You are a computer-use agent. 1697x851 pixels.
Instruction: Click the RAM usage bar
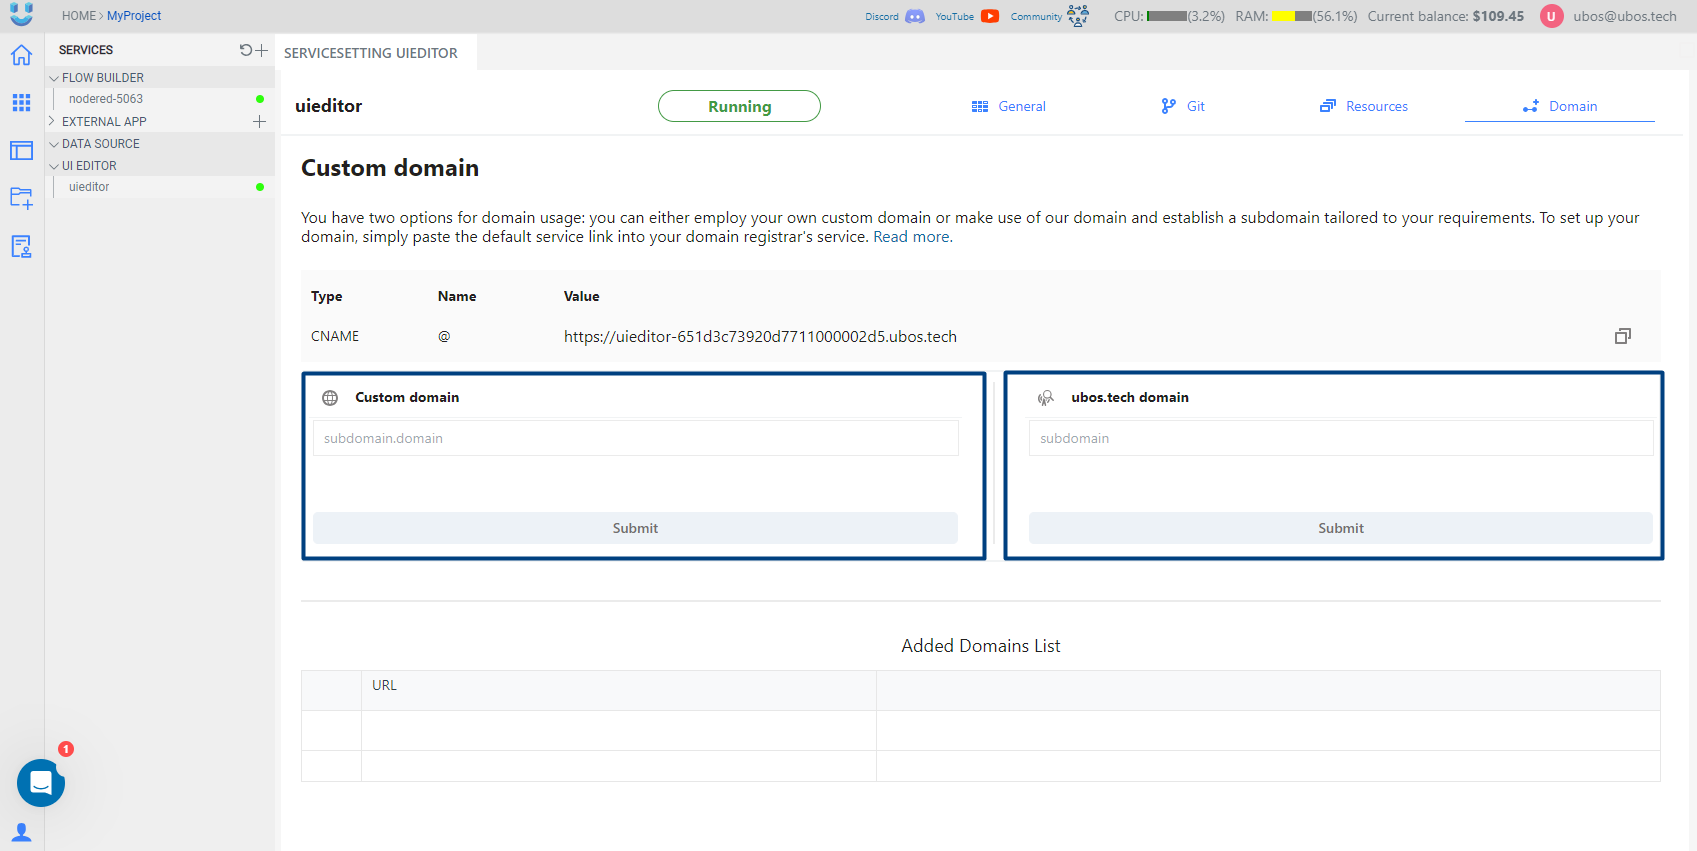1292,16
